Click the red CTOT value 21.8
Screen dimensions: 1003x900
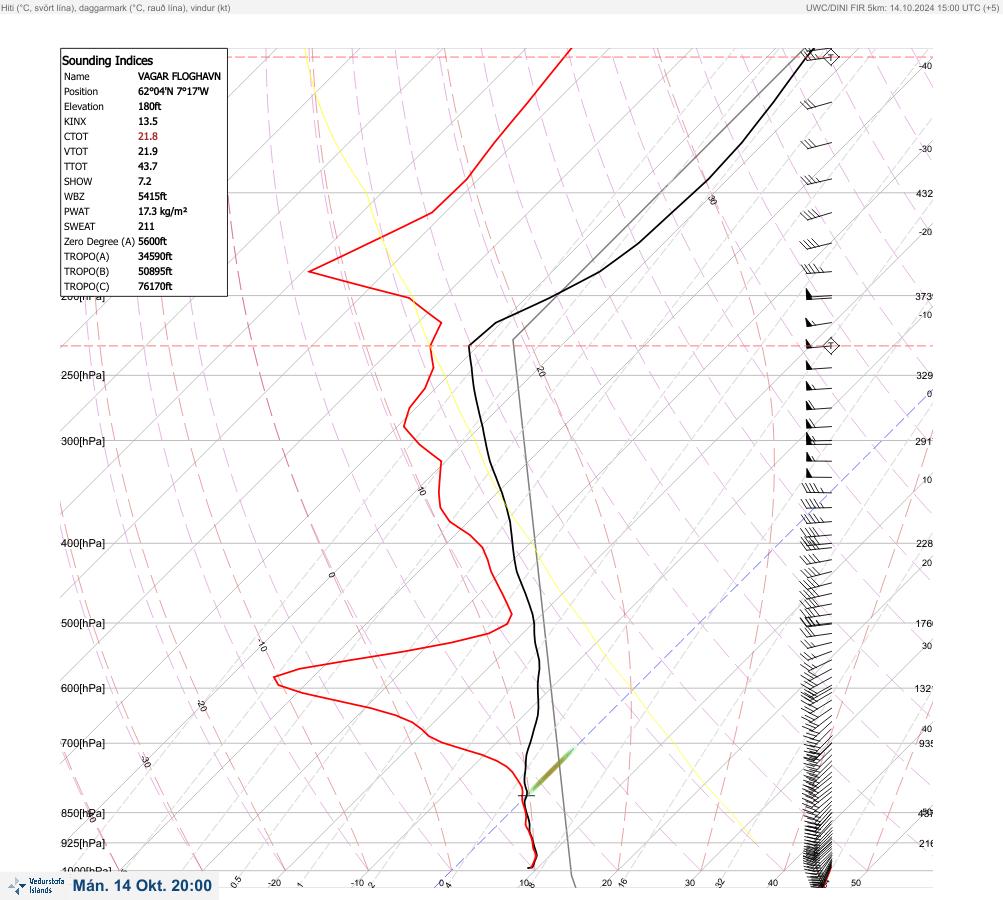[148, 136]
